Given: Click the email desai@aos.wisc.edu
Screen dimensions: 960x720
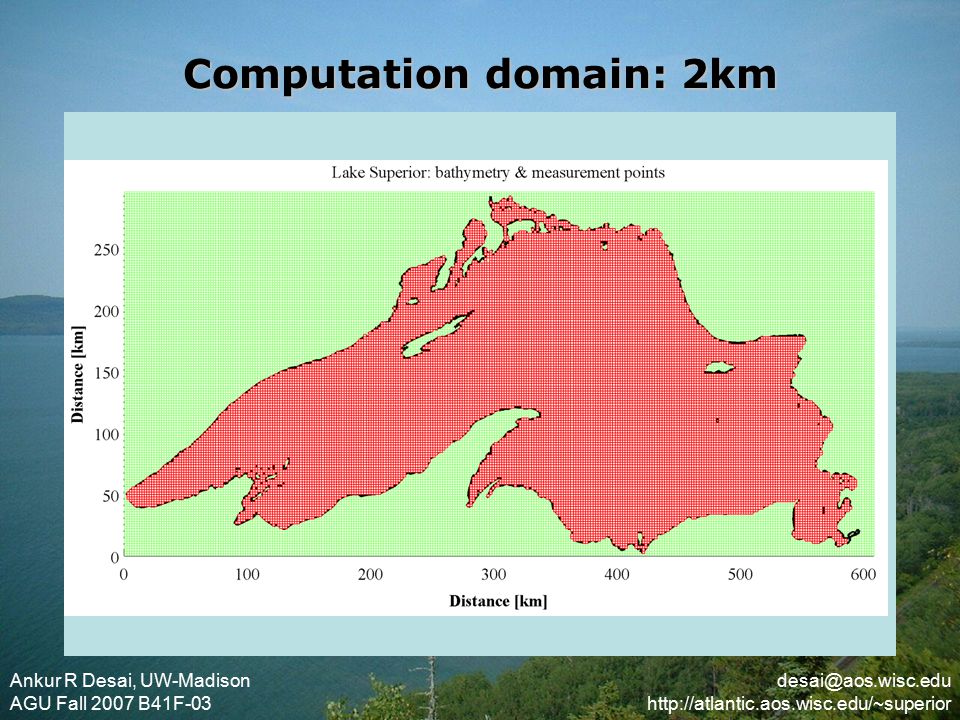Looking at the screenshot, I should point(864,680).
